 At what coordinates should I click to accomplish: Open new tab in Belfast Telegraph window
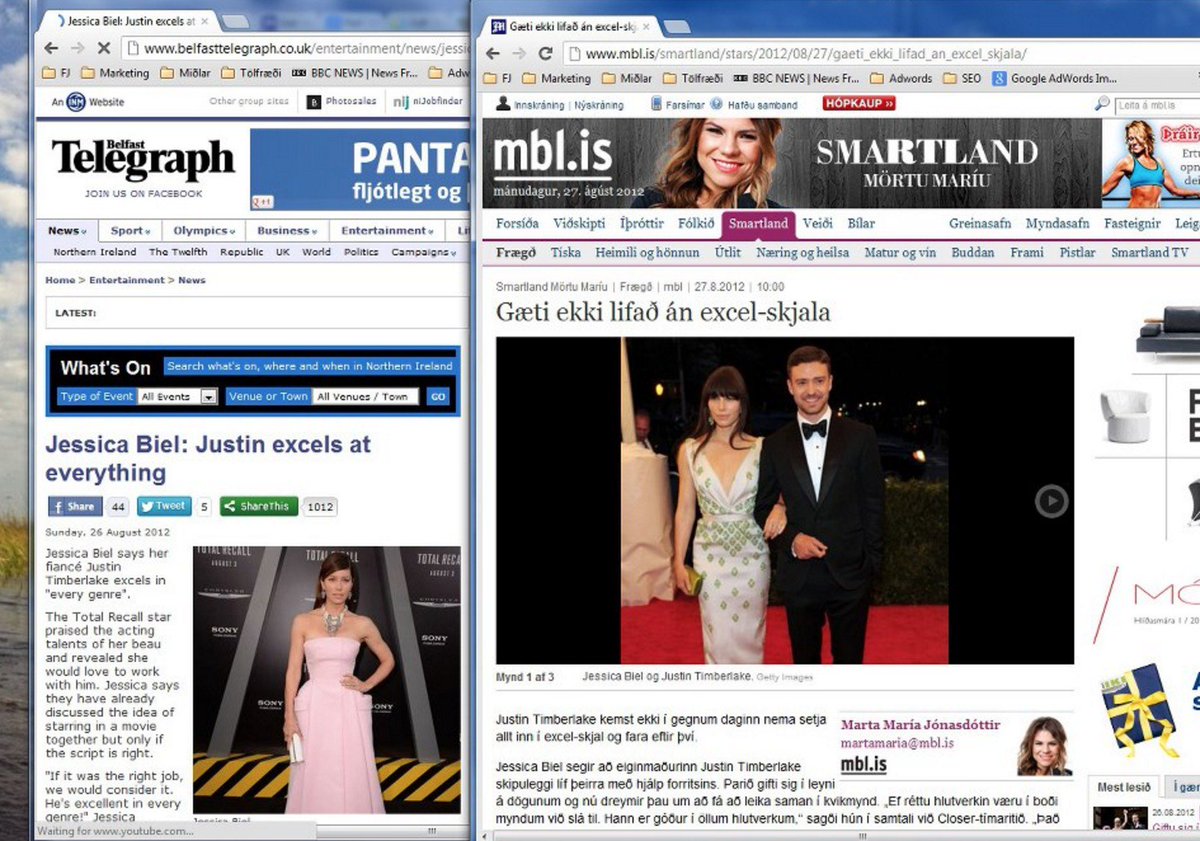[234, 21]
